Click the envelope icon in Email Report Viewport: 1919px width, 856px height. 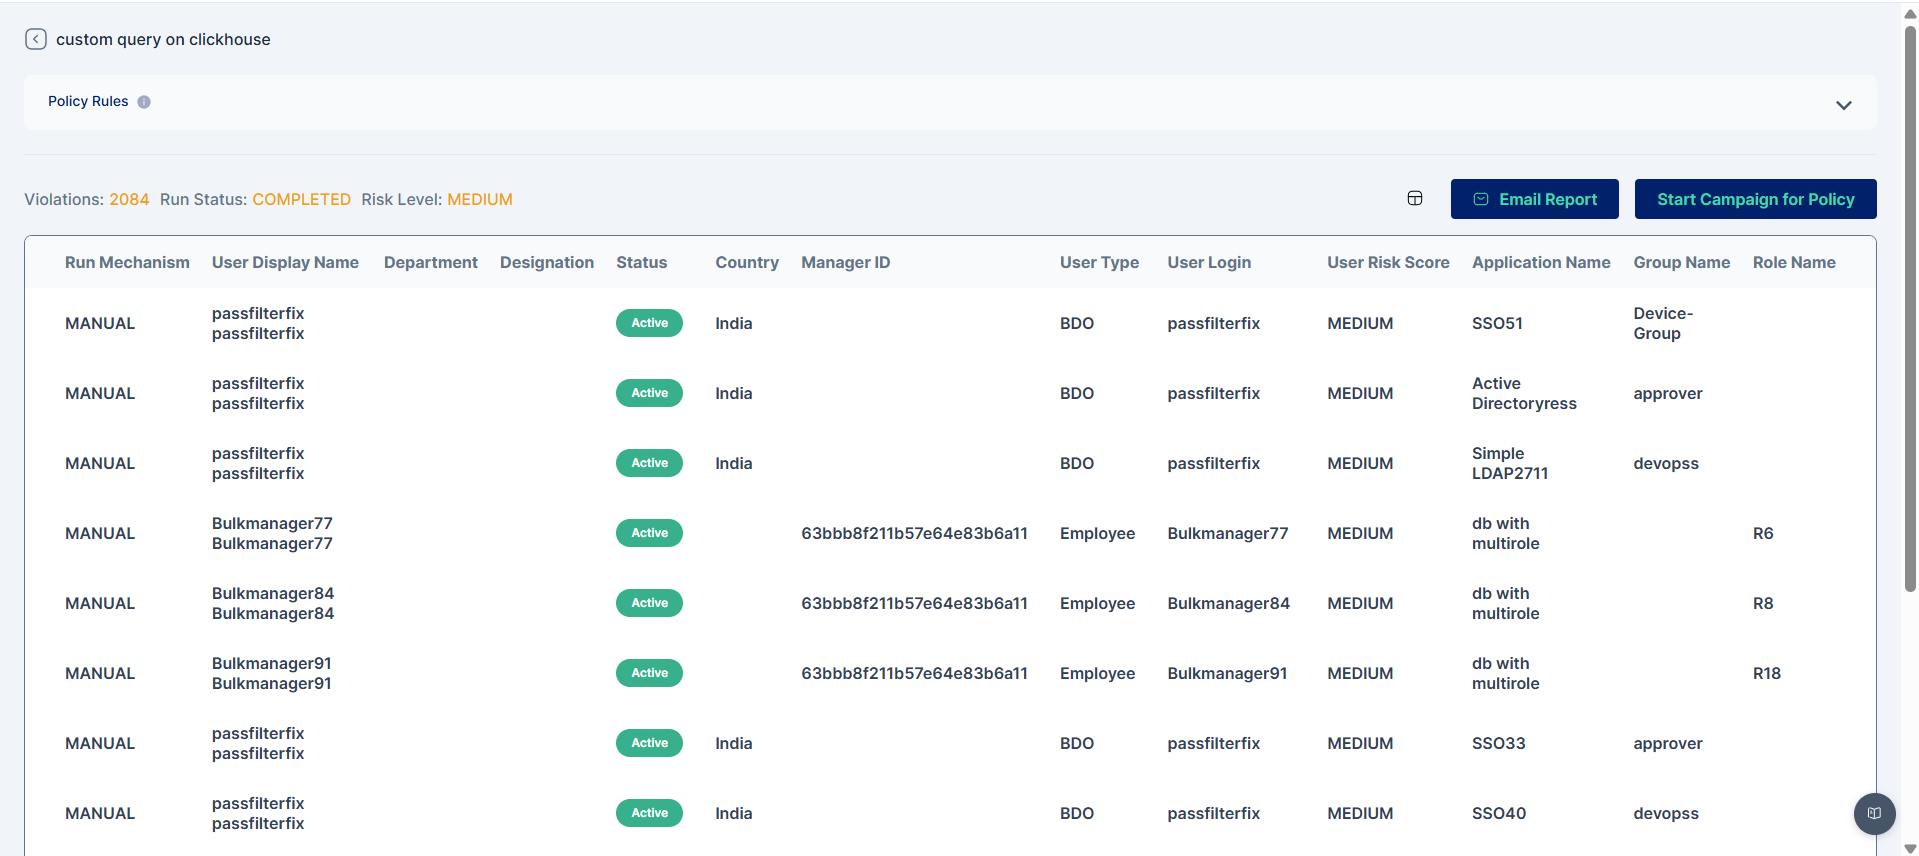(1481, 199)
